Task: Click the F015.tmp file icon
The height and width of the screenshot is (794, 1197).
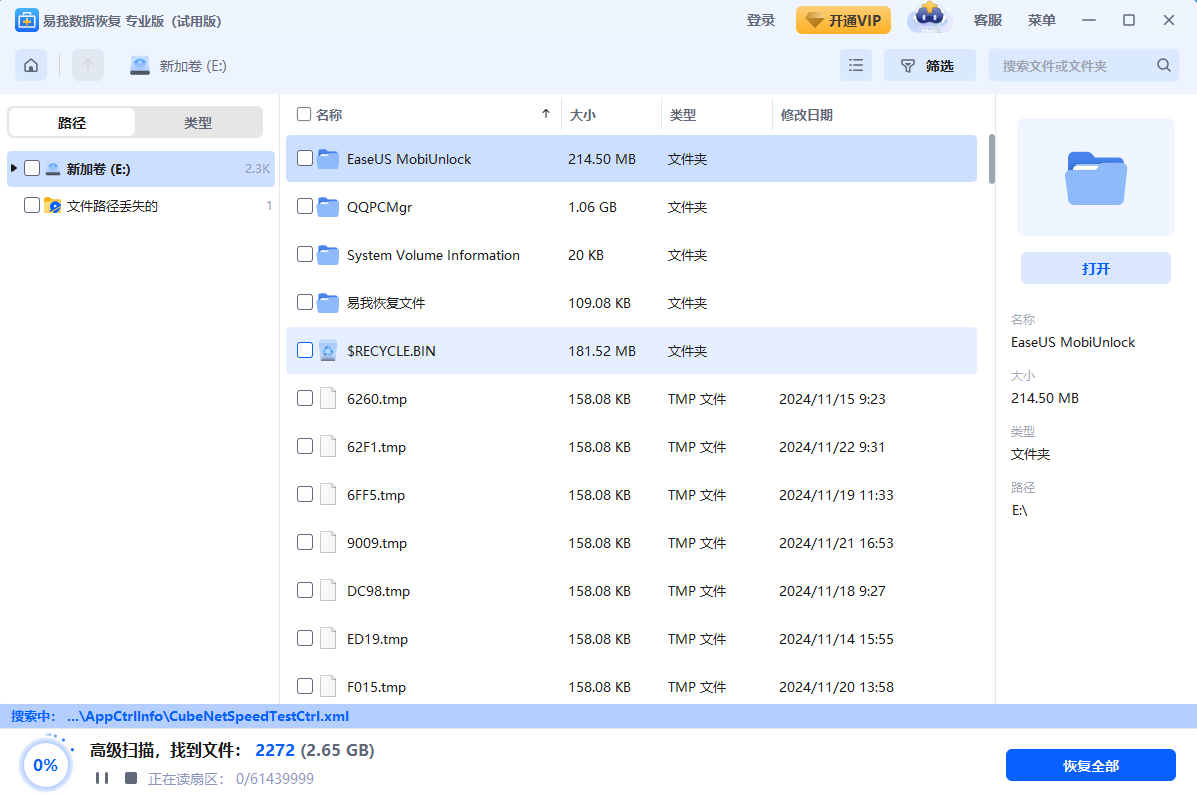Action: point(328,686)
